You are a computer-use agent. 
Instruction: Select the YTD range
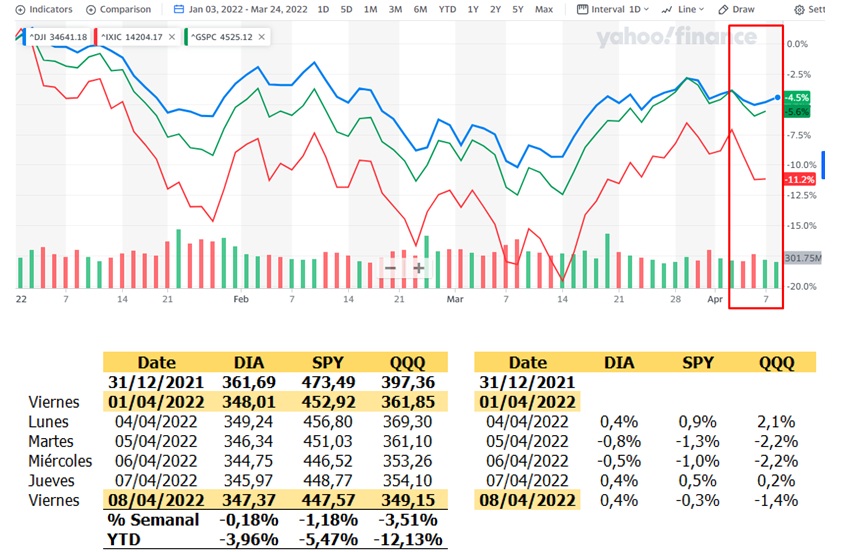447,9
